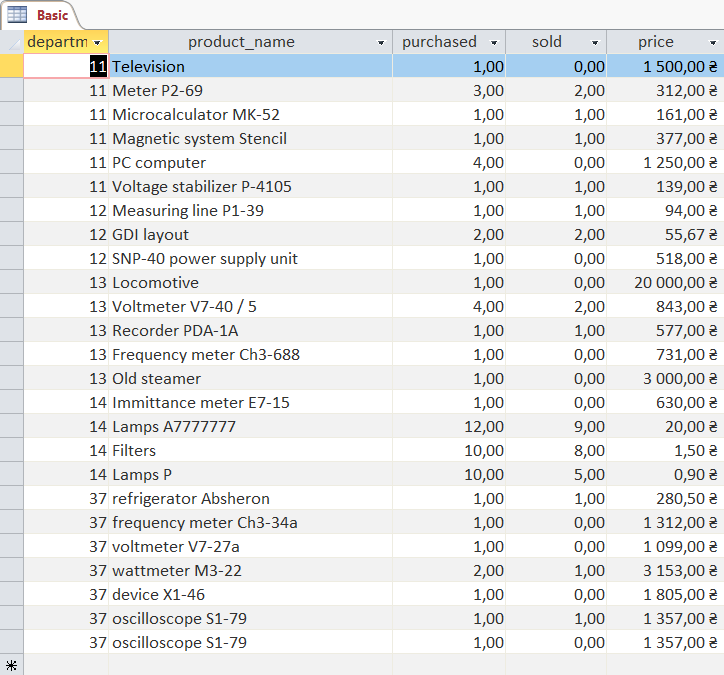Select the sold column header
The width and height of the screenshot is (724, 675).
pyautogui.click(x=556, y=42)
